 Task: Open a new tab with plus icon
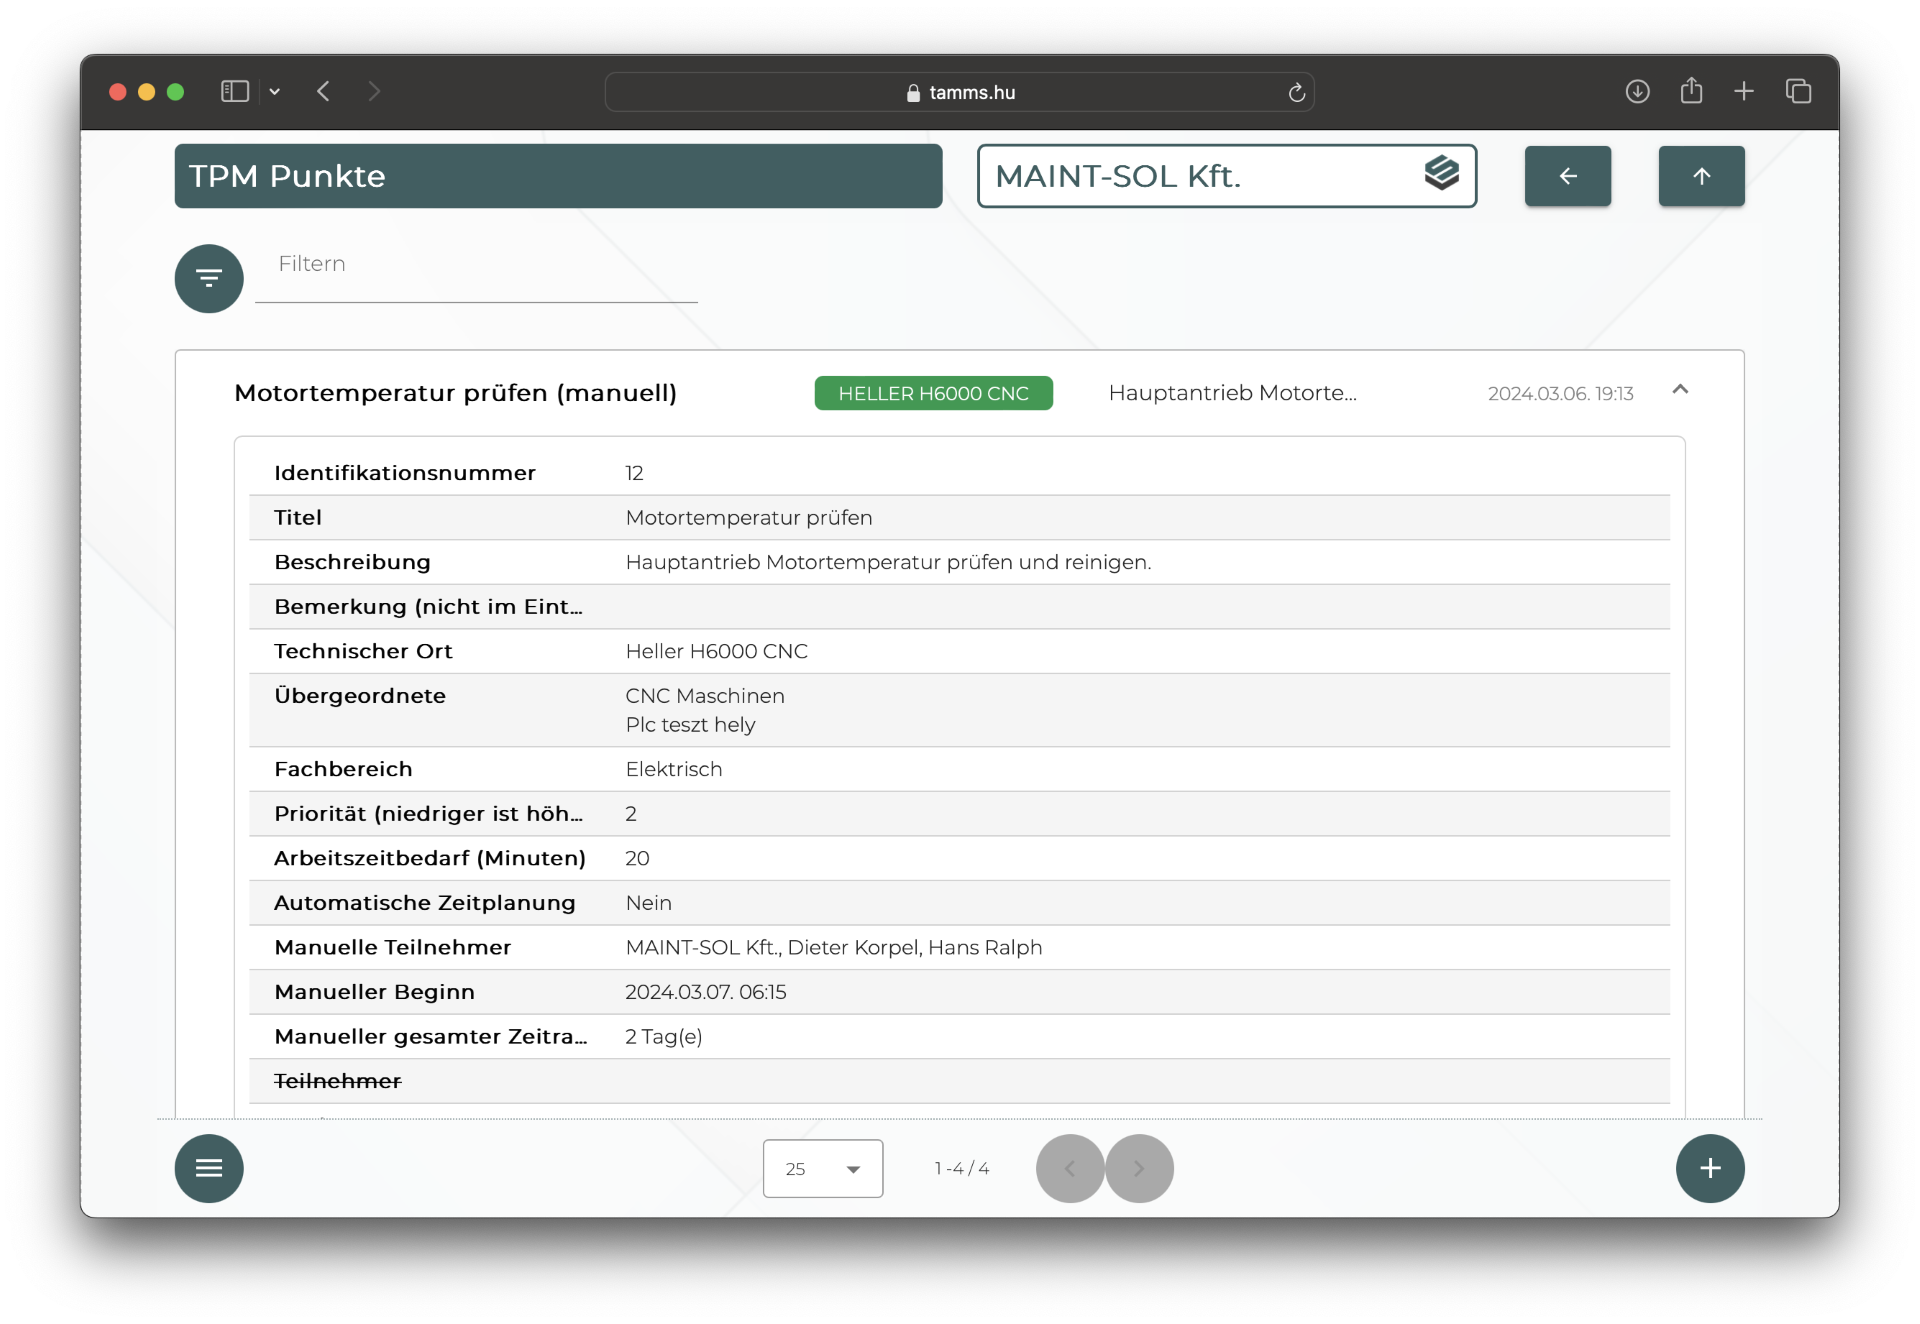1744,92
